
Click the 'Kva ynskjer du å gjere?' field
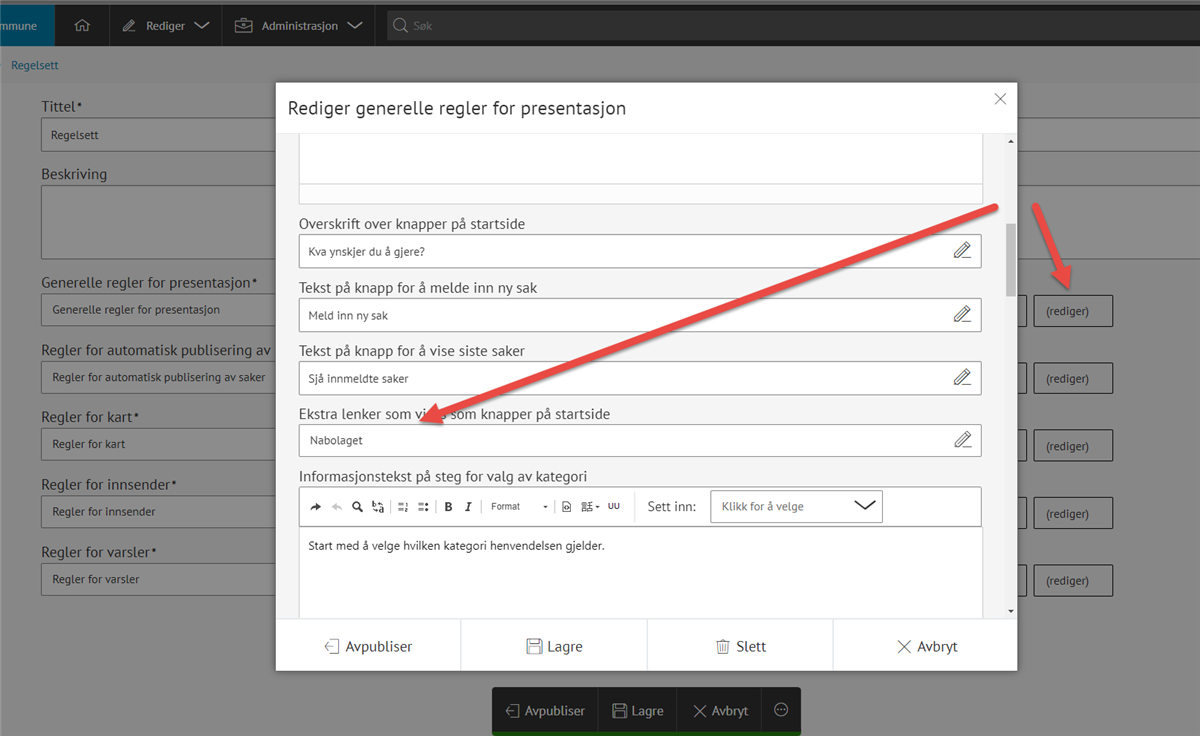coord(620,251)
